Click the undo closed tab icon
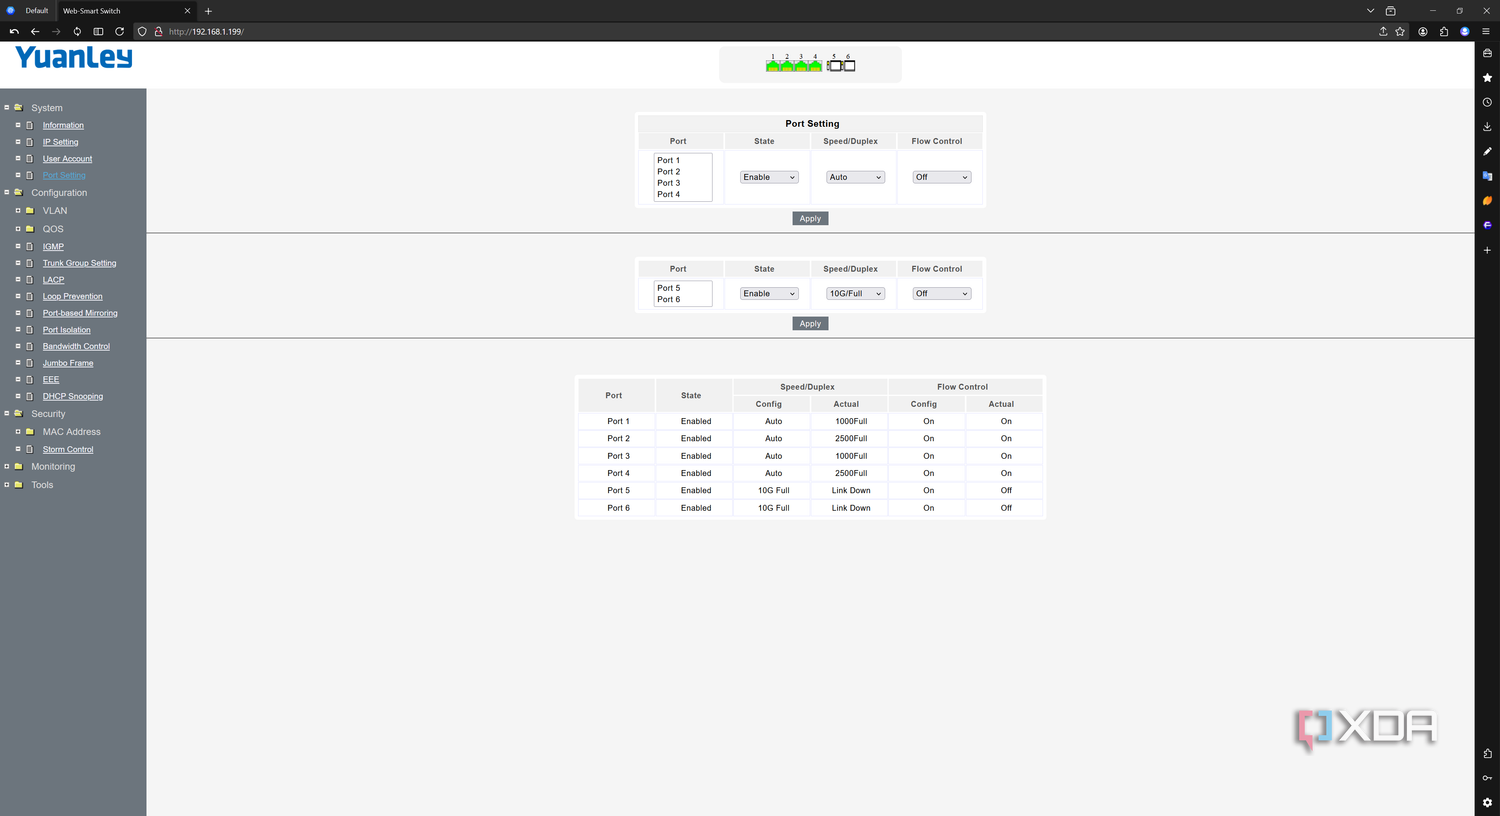The height and width of the screenshot is (816, 1500). click(14, 32)
